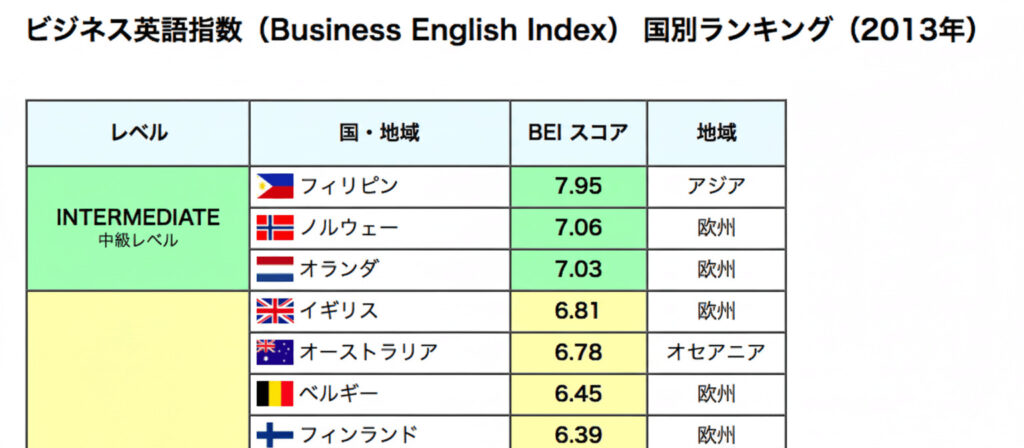Click the Norway flag icon
Image resolution: width=1024 pixels, height=448 pixels.
point(275,228)
